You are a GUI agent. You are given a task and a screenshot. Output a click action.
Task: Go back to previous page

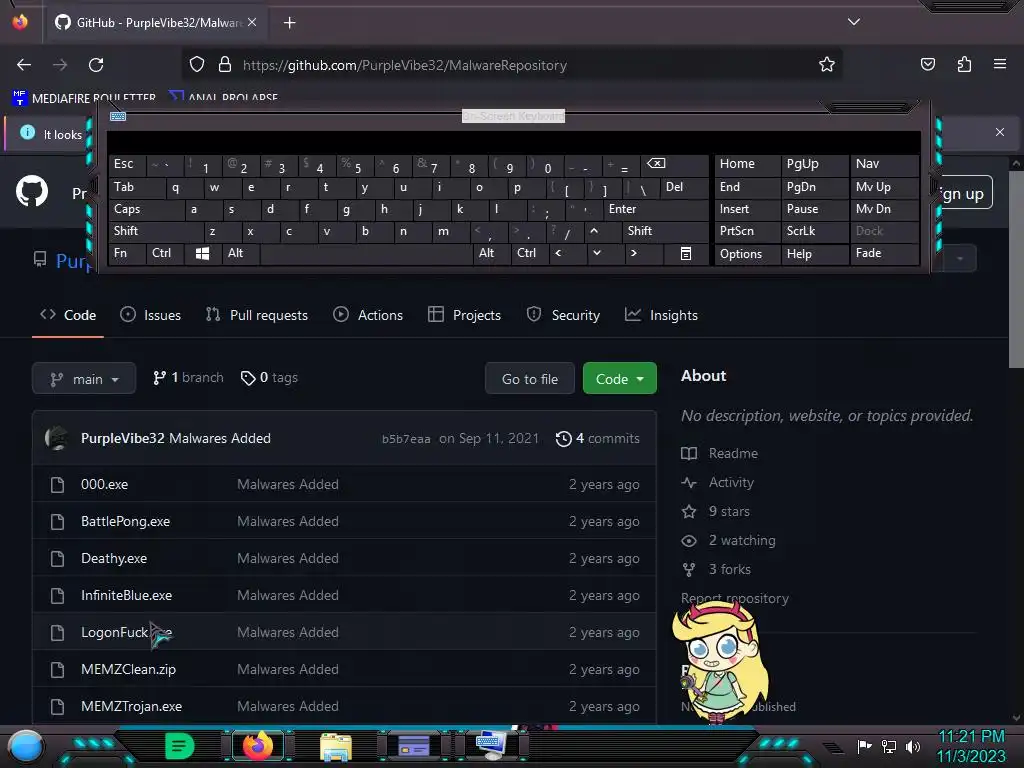click(x=24, y=65)
